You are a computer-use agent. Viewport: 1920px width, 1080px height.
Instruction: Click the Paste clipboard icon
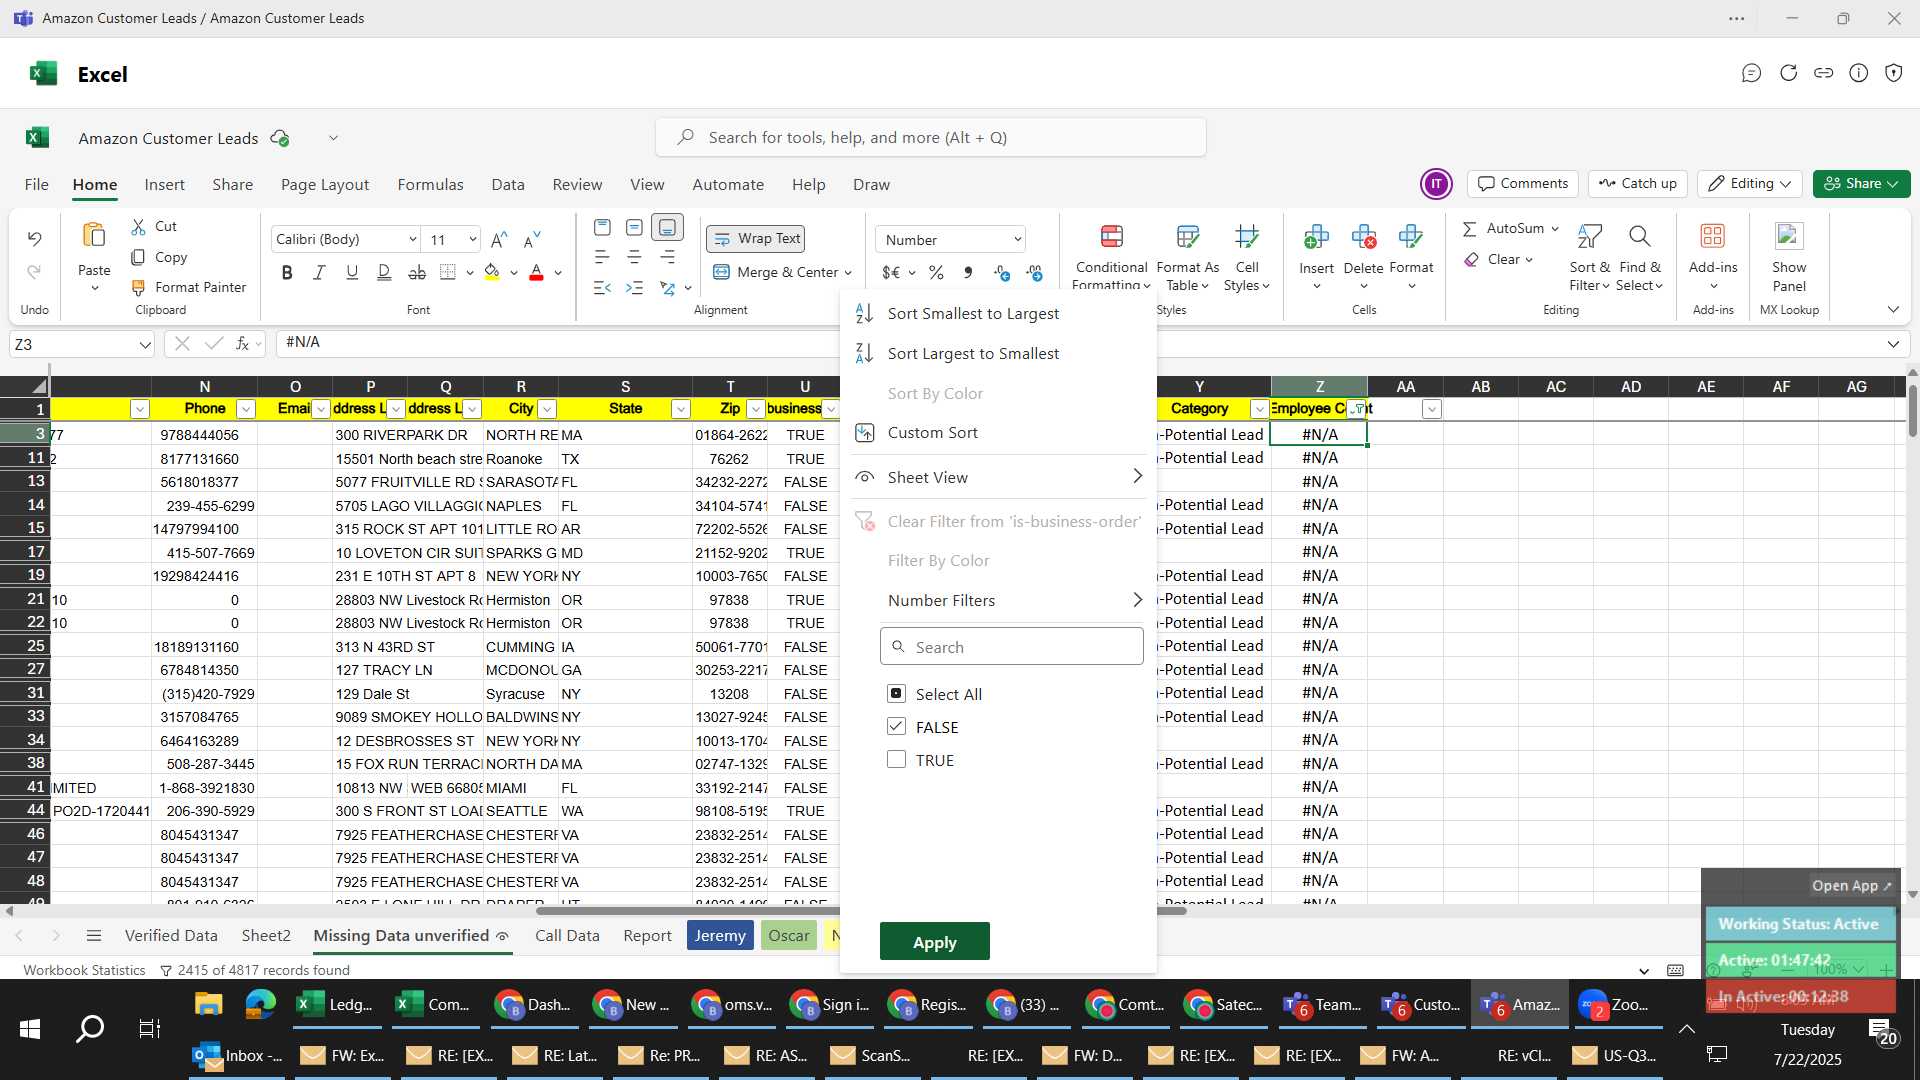[94, 235]
